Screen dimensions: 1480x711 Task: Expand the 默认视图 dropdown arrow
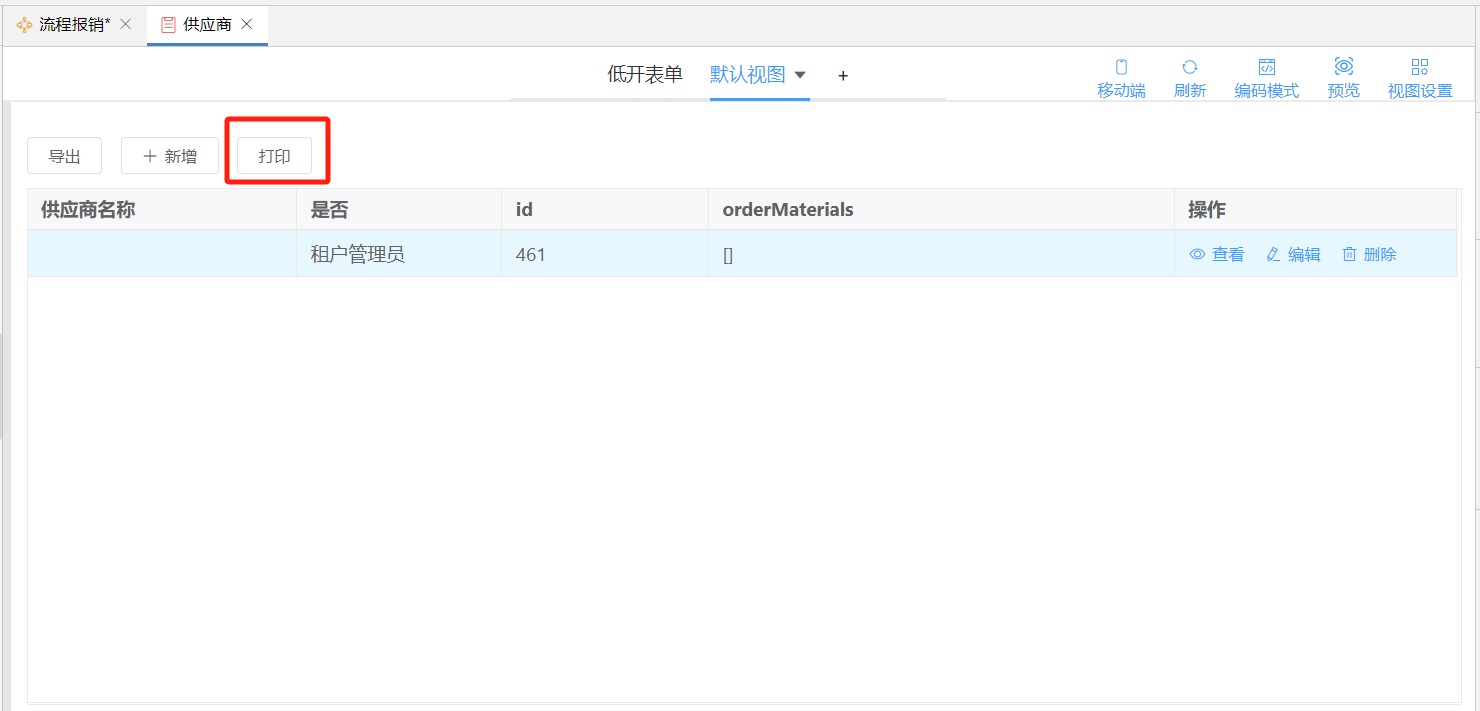pyautogui.click(x=800, y=75)
